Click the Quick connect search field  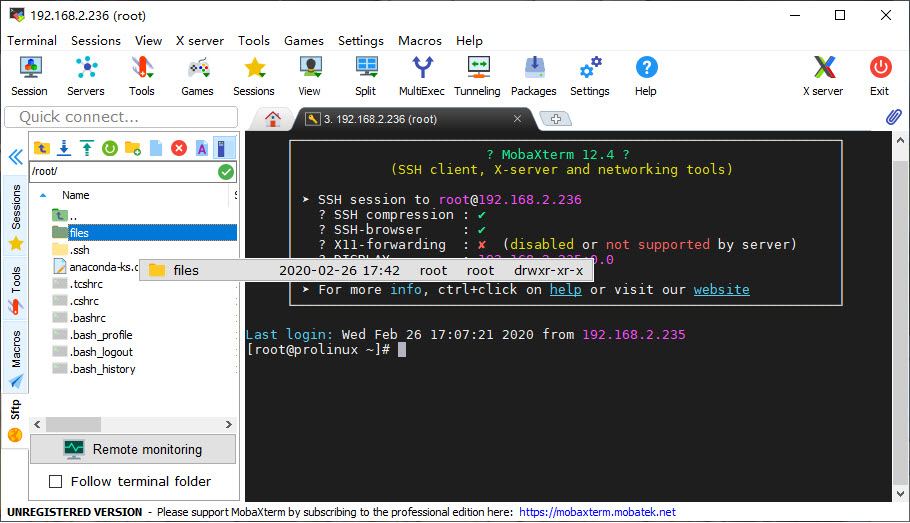tap(120, 117)
